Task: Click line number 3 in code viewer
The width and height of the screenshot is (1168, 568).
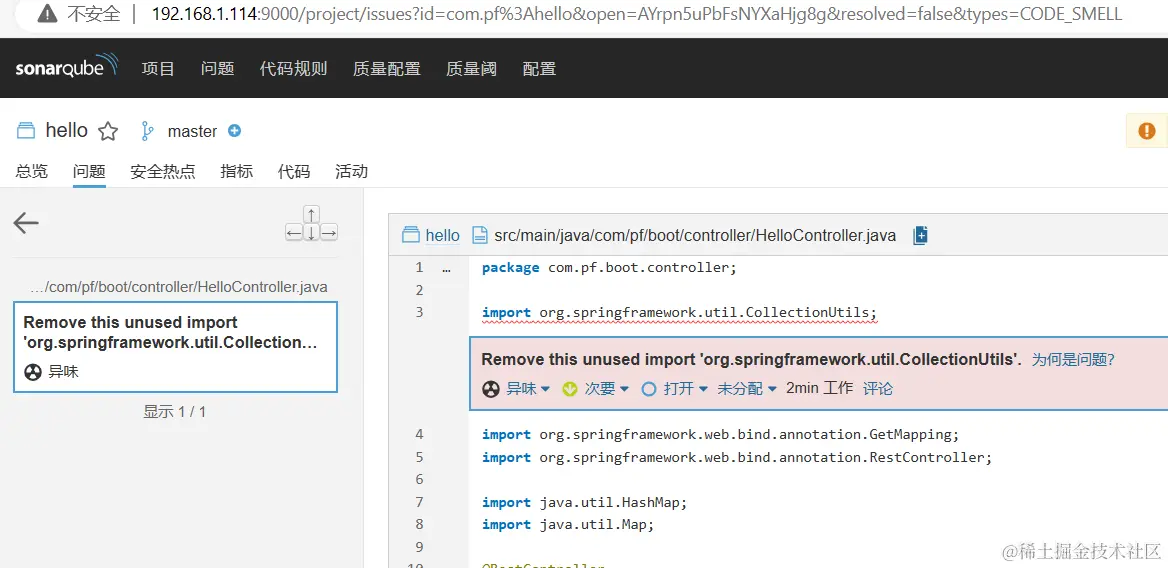Action: [419, 313]
